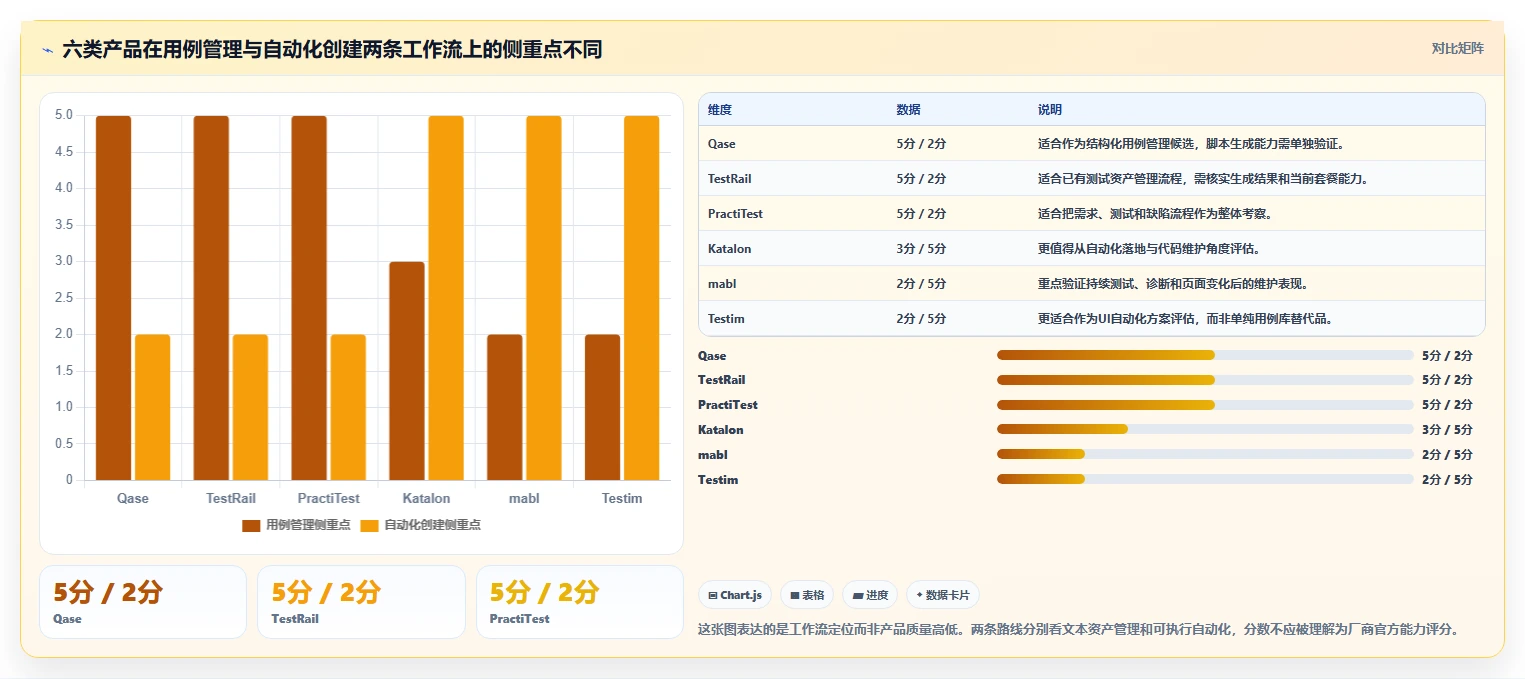This screenshot has width=1525, height=679.
Task: Open the TestRail 5分 / 2分 data card
Action: click(361, 602)
